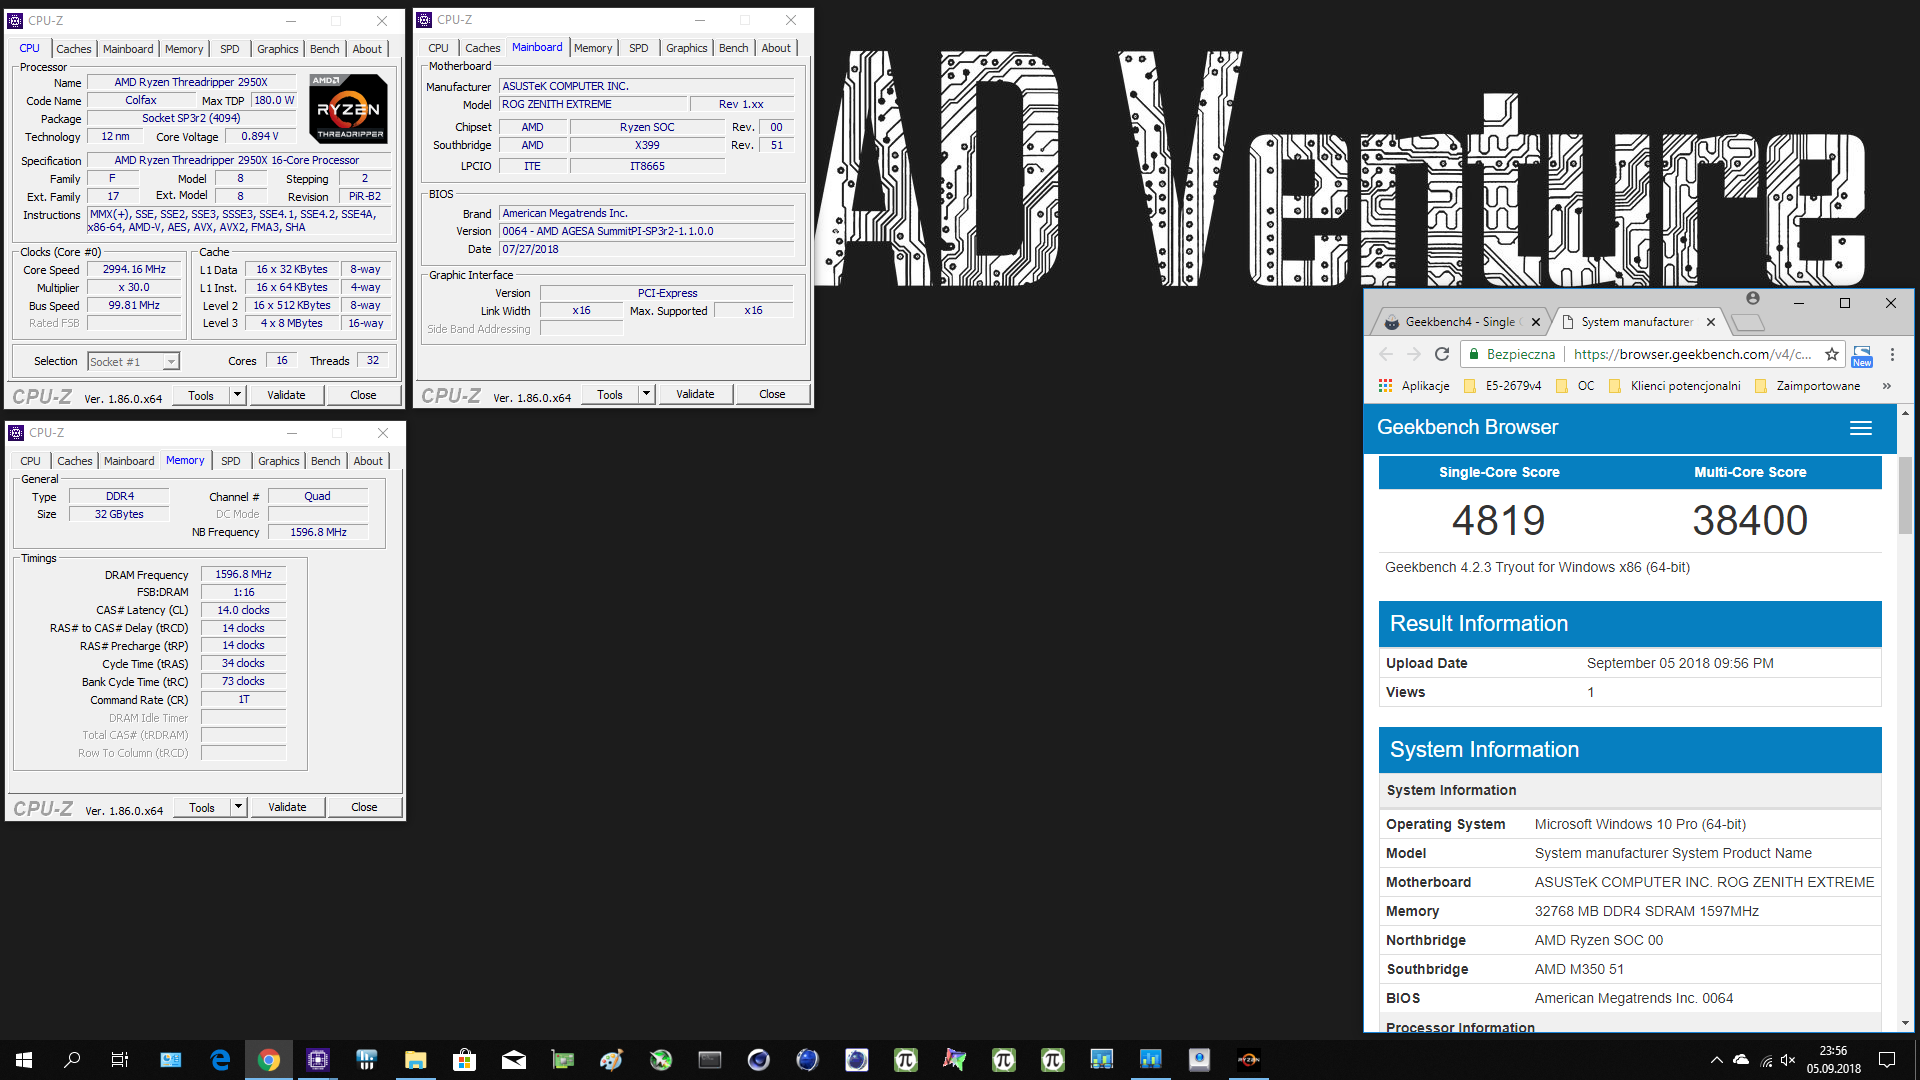The width and height of the screenshot is (1920, 1080).
Task: Switch to CPU-Z on the taskbar
Action: (318, 1060)
